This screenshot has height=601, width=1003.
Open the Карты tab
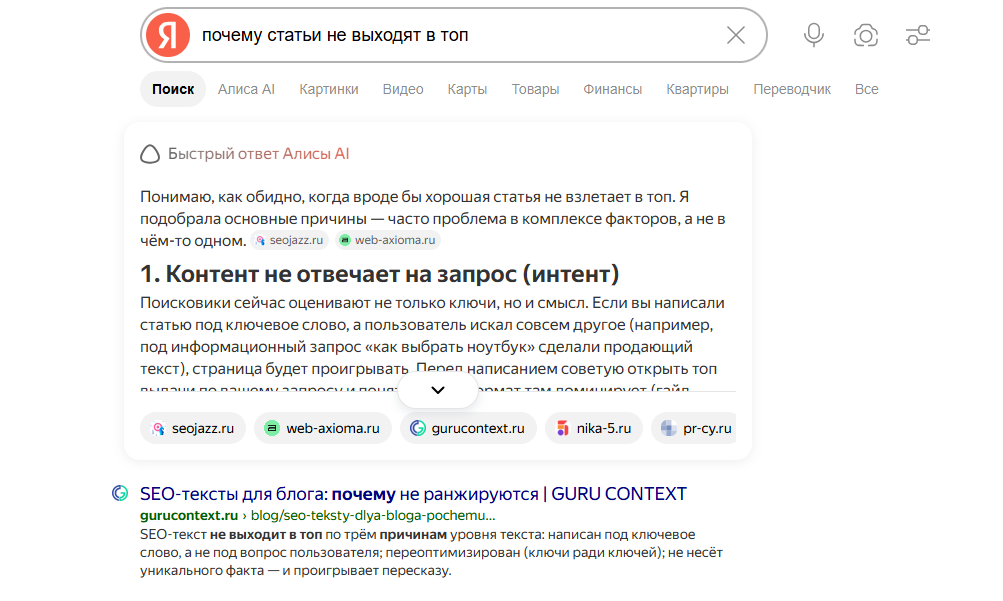[467, 89]
